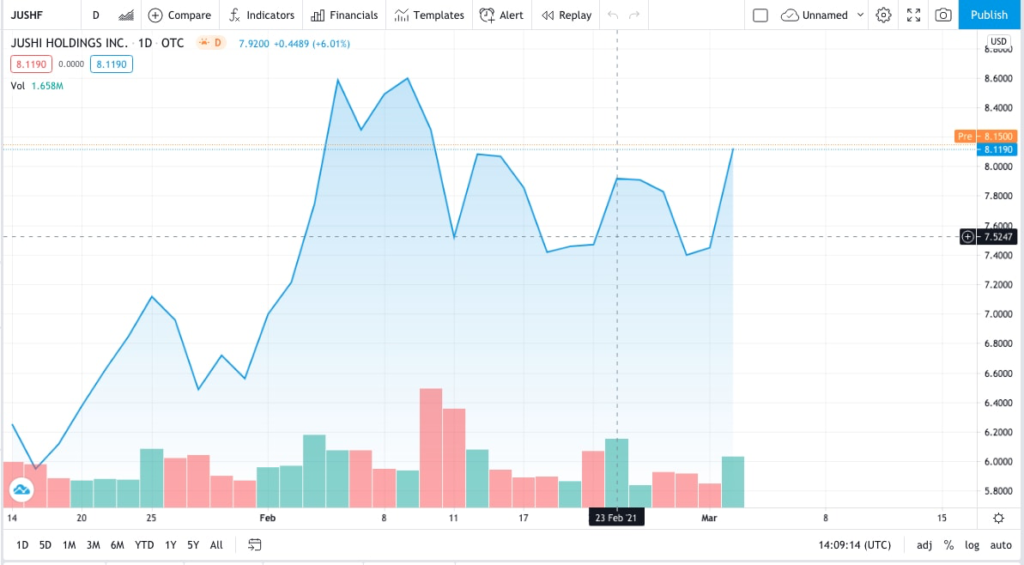This screenshot has height=565, width=1024.
Task: Click the Publish button
Action: [989, 14]
